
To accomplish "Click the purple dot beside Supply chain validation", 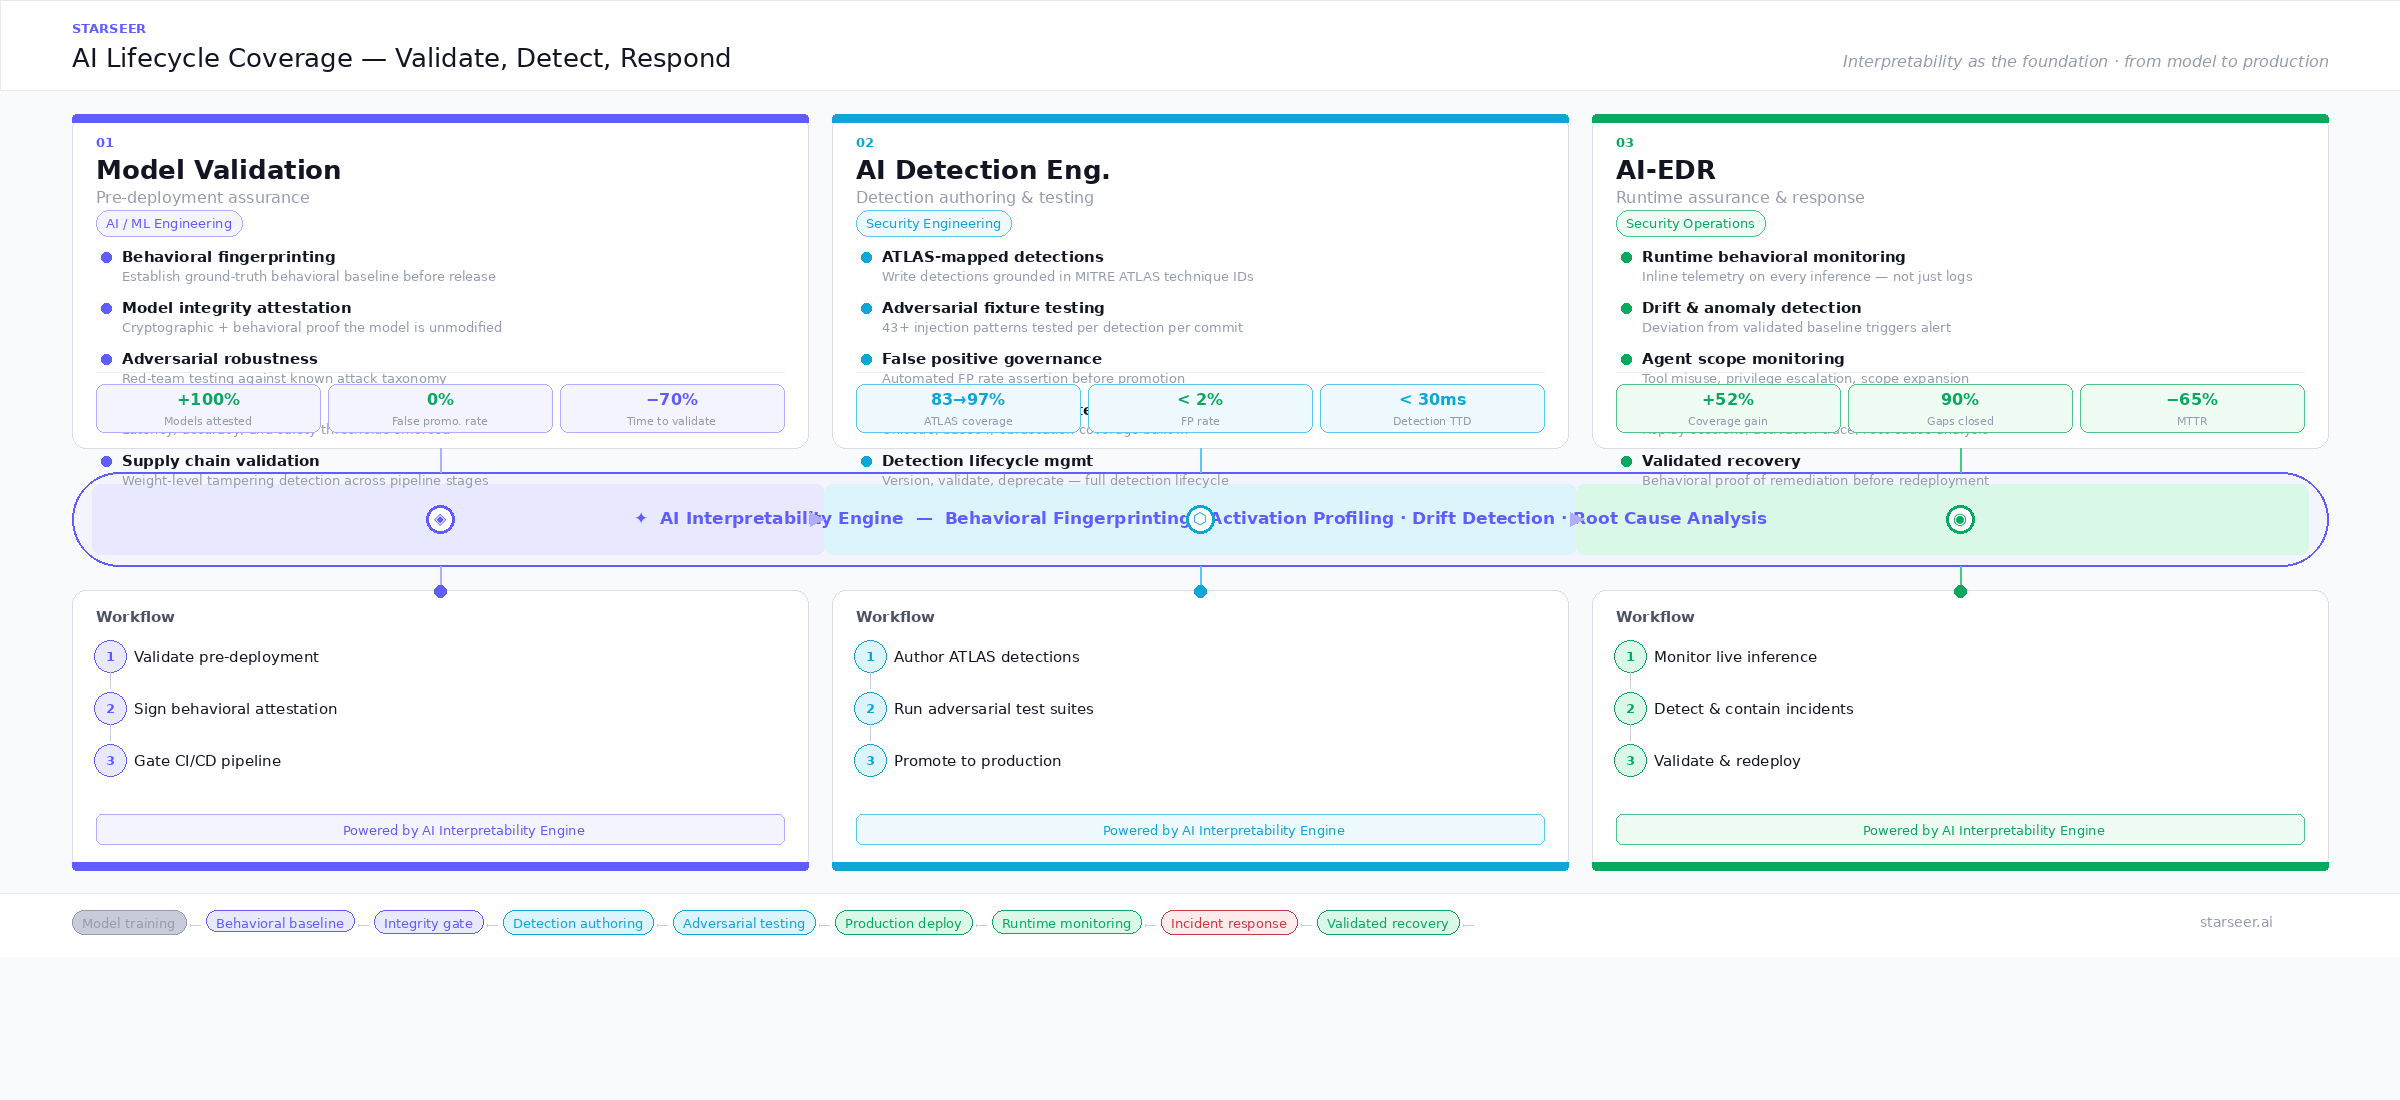I will [106, 462].
